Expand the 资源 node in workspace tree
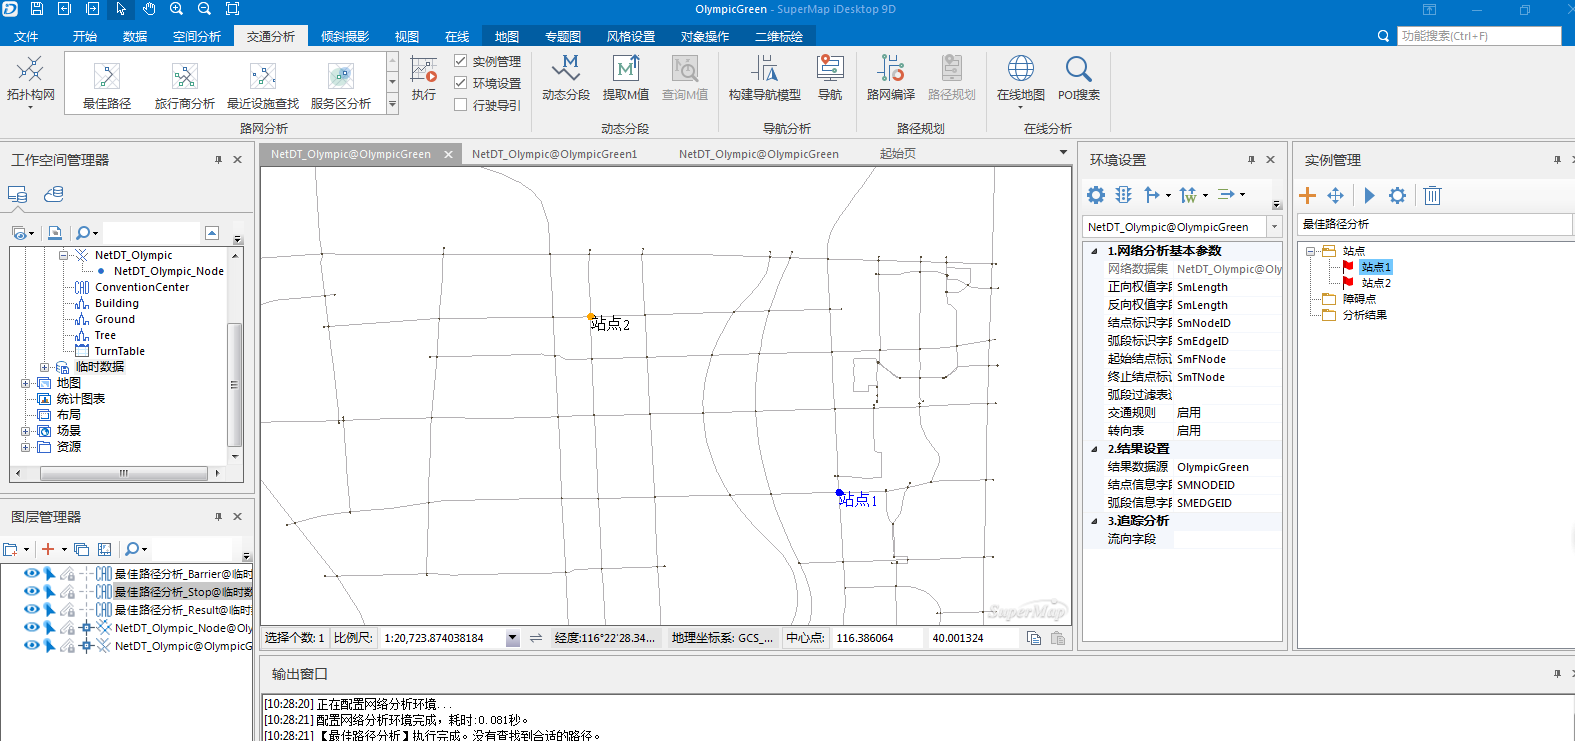The width and height of the screenshot is (1575, 741). tap(26, 447)
